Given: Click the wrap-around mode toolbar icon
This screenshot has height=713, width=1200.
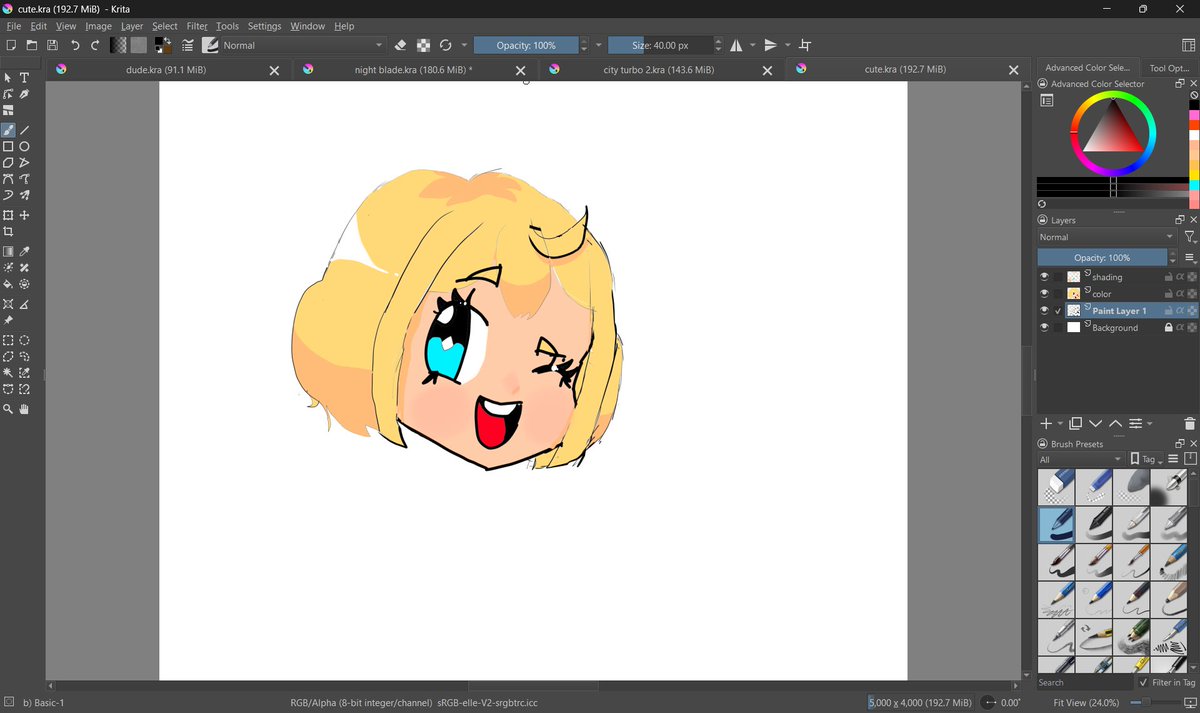Looking at the screenshot, I should coord(805,45).
